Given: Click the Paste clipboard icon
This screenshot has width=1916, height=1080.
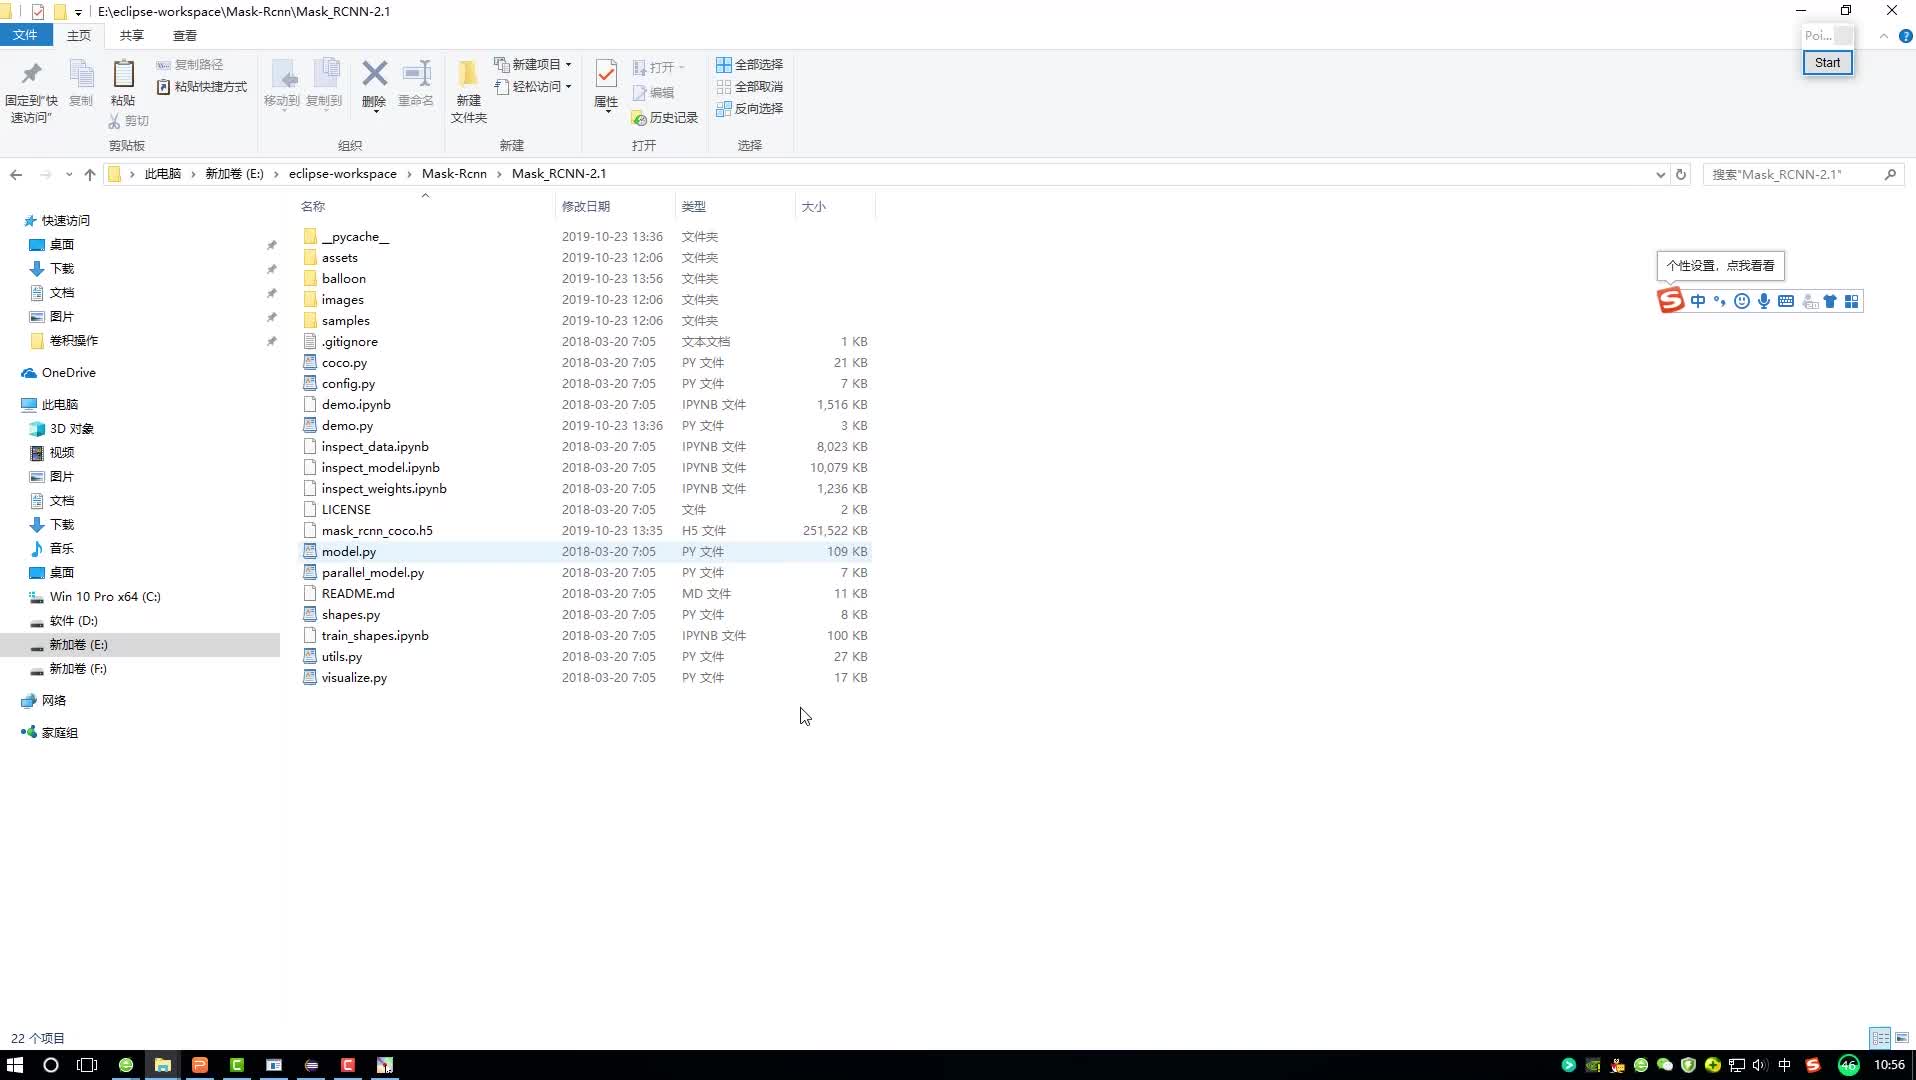Looking at the screenshot, I should [x=123, y=74].
